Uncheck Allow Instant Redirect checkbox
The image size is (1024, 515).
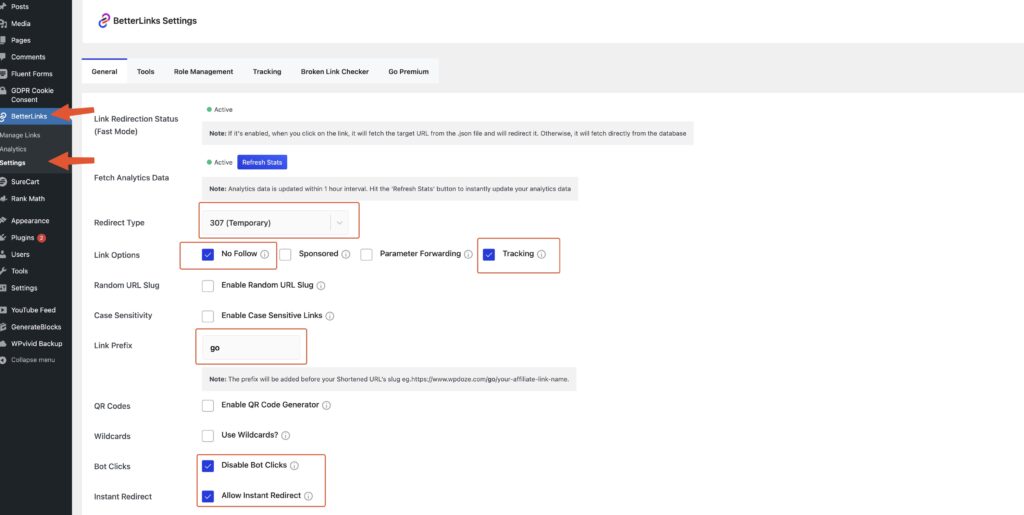pyautogui.click(x=208, y=496)
